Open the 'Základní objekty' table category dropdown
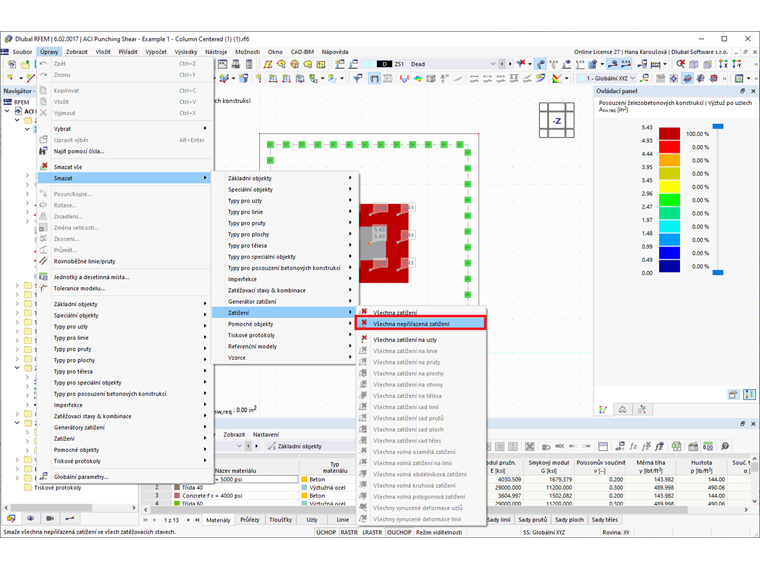Image resolution: width=760 pixels, height=570 pixels. coord(311,446)
